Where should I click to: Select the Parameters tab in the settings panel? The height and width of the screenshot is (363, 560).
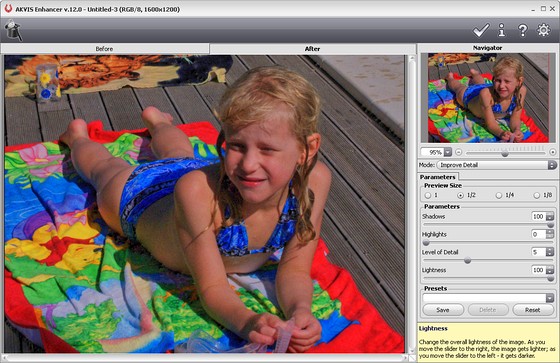[x=438, y=177]
